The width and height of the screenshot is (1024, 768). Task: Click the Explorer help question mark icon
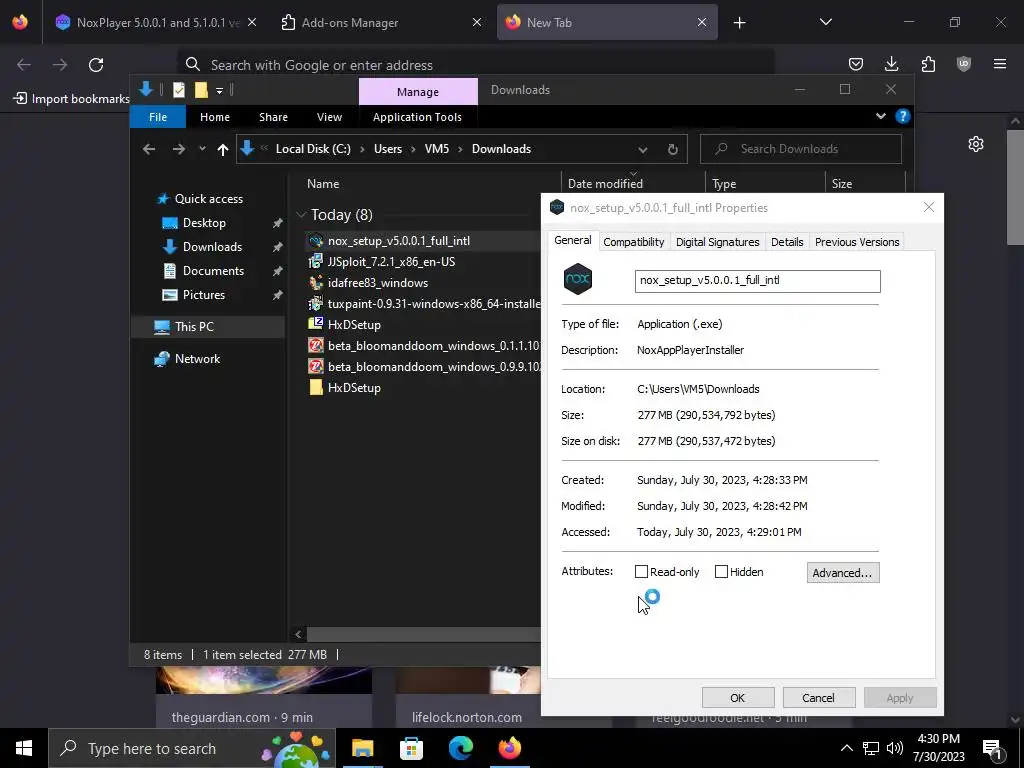point(903,116)
